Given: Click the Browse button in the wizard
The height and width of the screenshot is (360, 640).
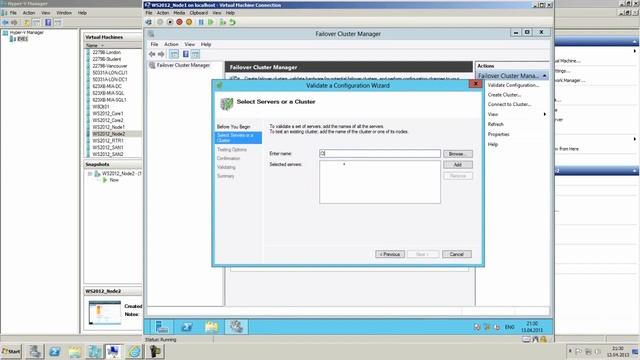Looking at the screenshot, I should [x=458, y=154].
